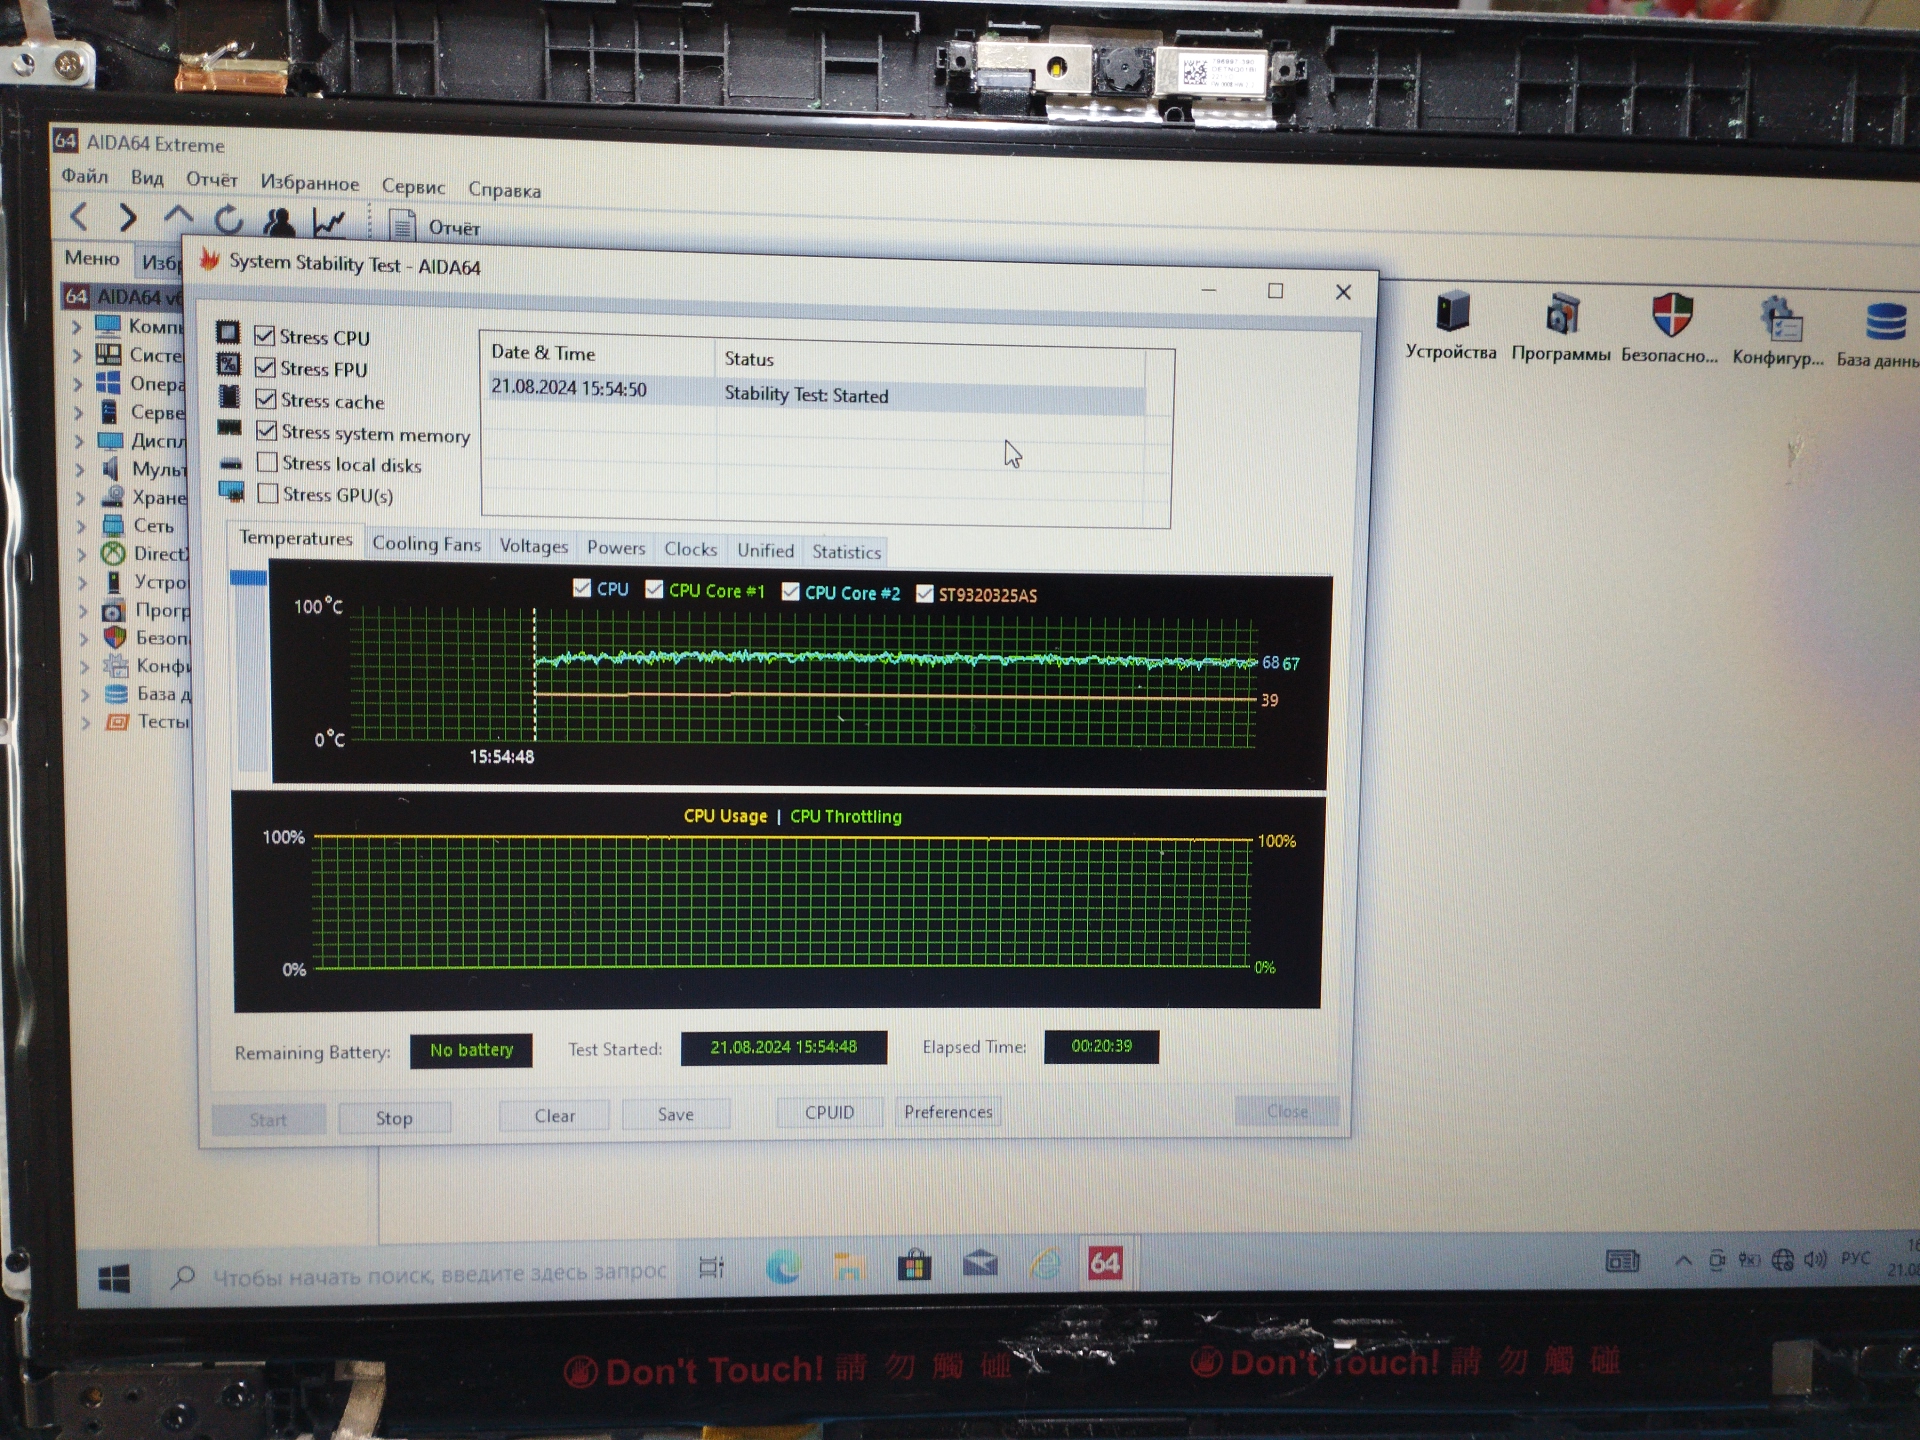Disable the Stress FPU checkbox
This screenshot has height=1440, width=1920.
click(x=265, y=367)
